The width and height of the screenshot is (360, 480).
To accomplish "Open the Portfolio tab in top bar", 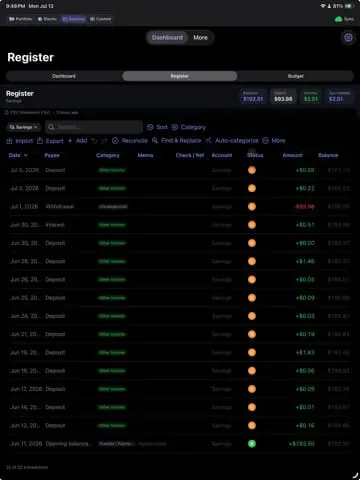I will [21, 19].
